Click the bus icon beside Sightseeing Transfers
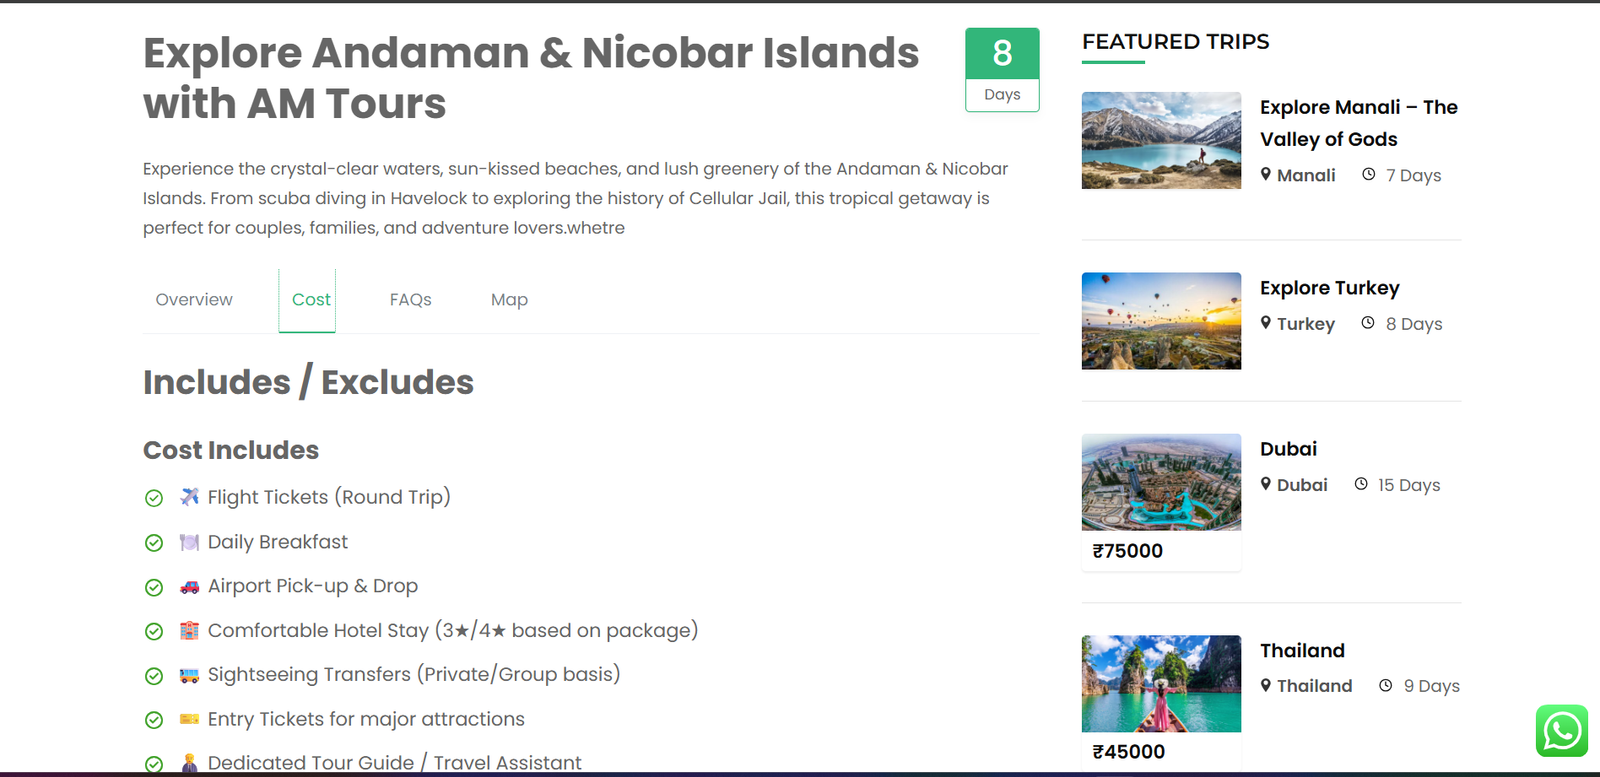The image size is (1600, 777). click(x=189, y=675)
